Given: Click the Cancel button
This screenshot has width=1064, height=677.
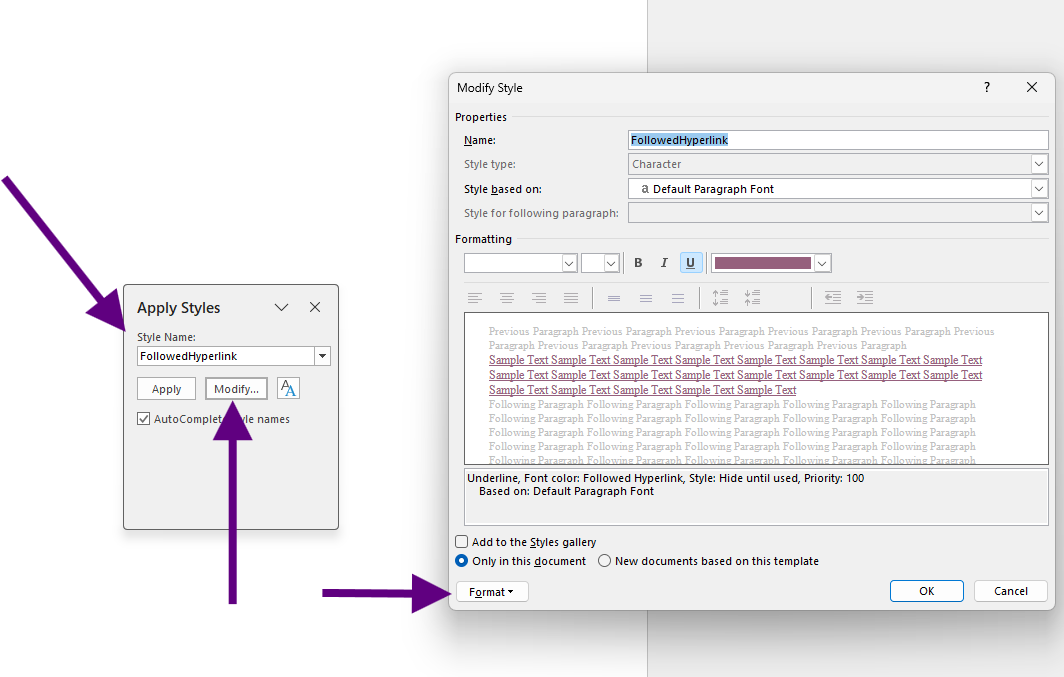Looking at the screenshot, I should point(1010,591).
